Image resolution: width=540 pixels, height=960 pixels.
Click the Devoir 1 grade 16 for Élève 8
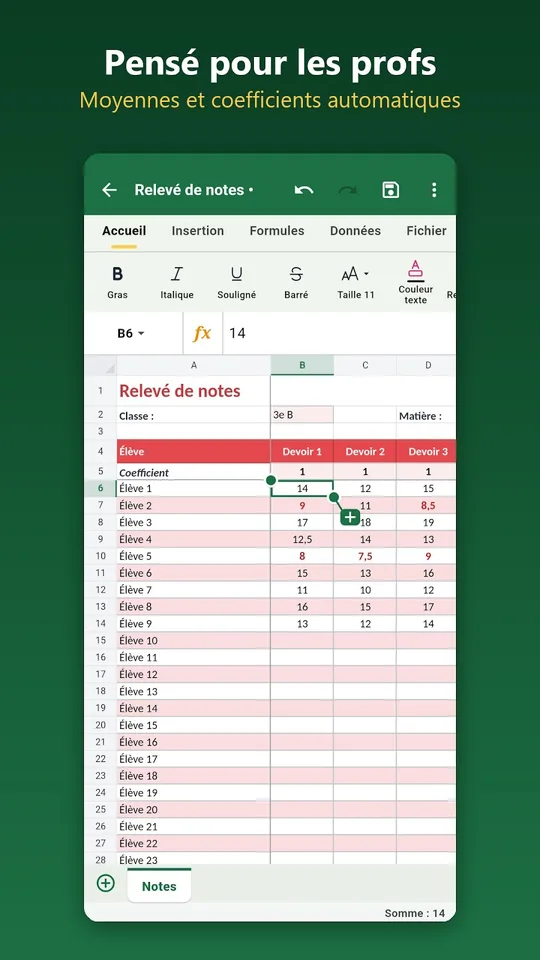[302, 607]
